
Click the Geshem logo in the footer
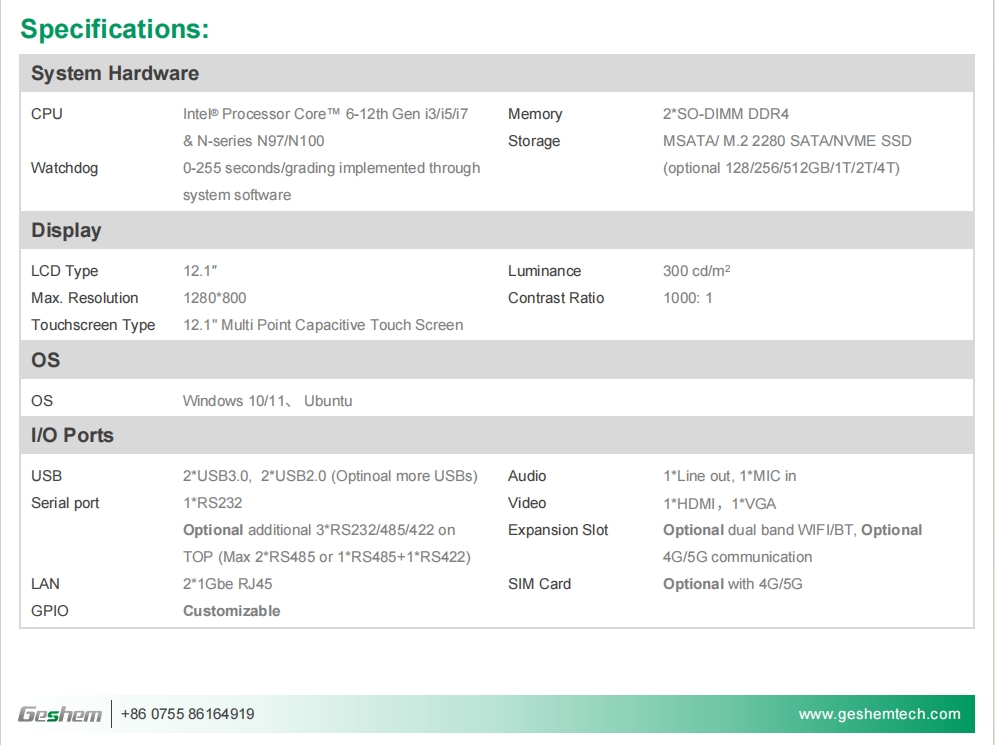pyautogui.click(x=60, y=714)
